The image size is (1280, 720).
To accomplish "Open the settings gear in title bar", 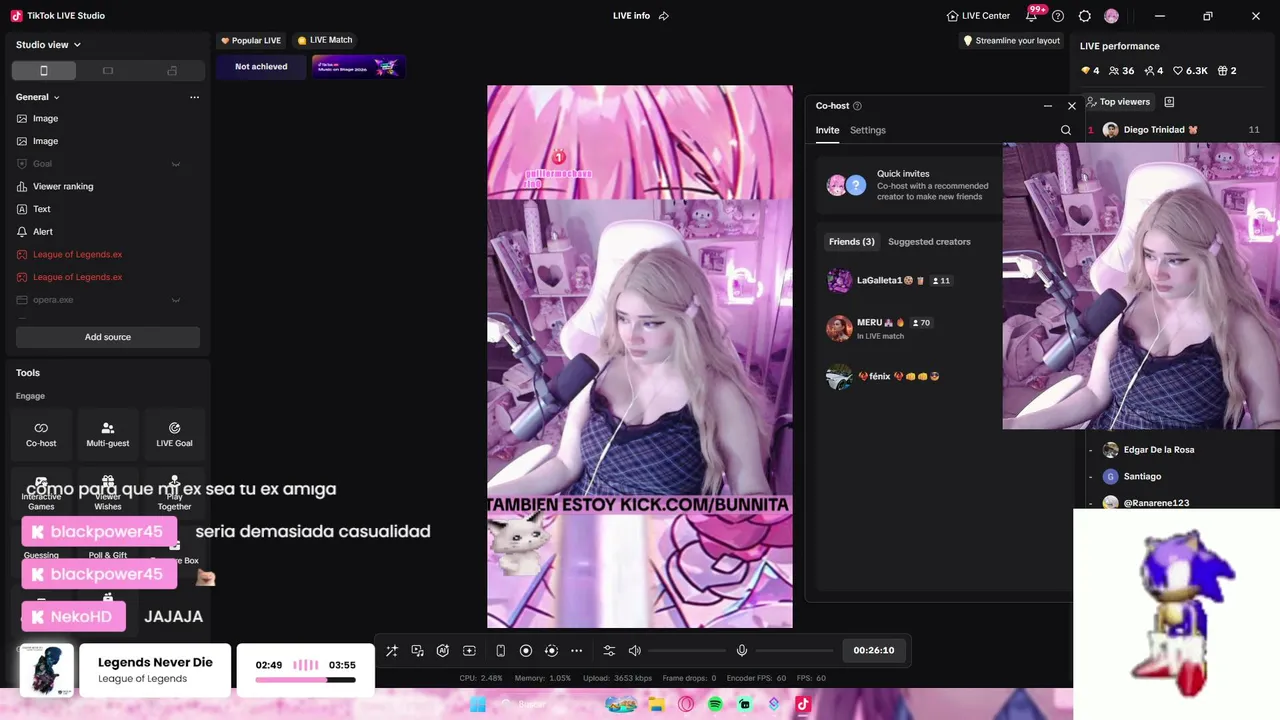I will [1085, 16].
